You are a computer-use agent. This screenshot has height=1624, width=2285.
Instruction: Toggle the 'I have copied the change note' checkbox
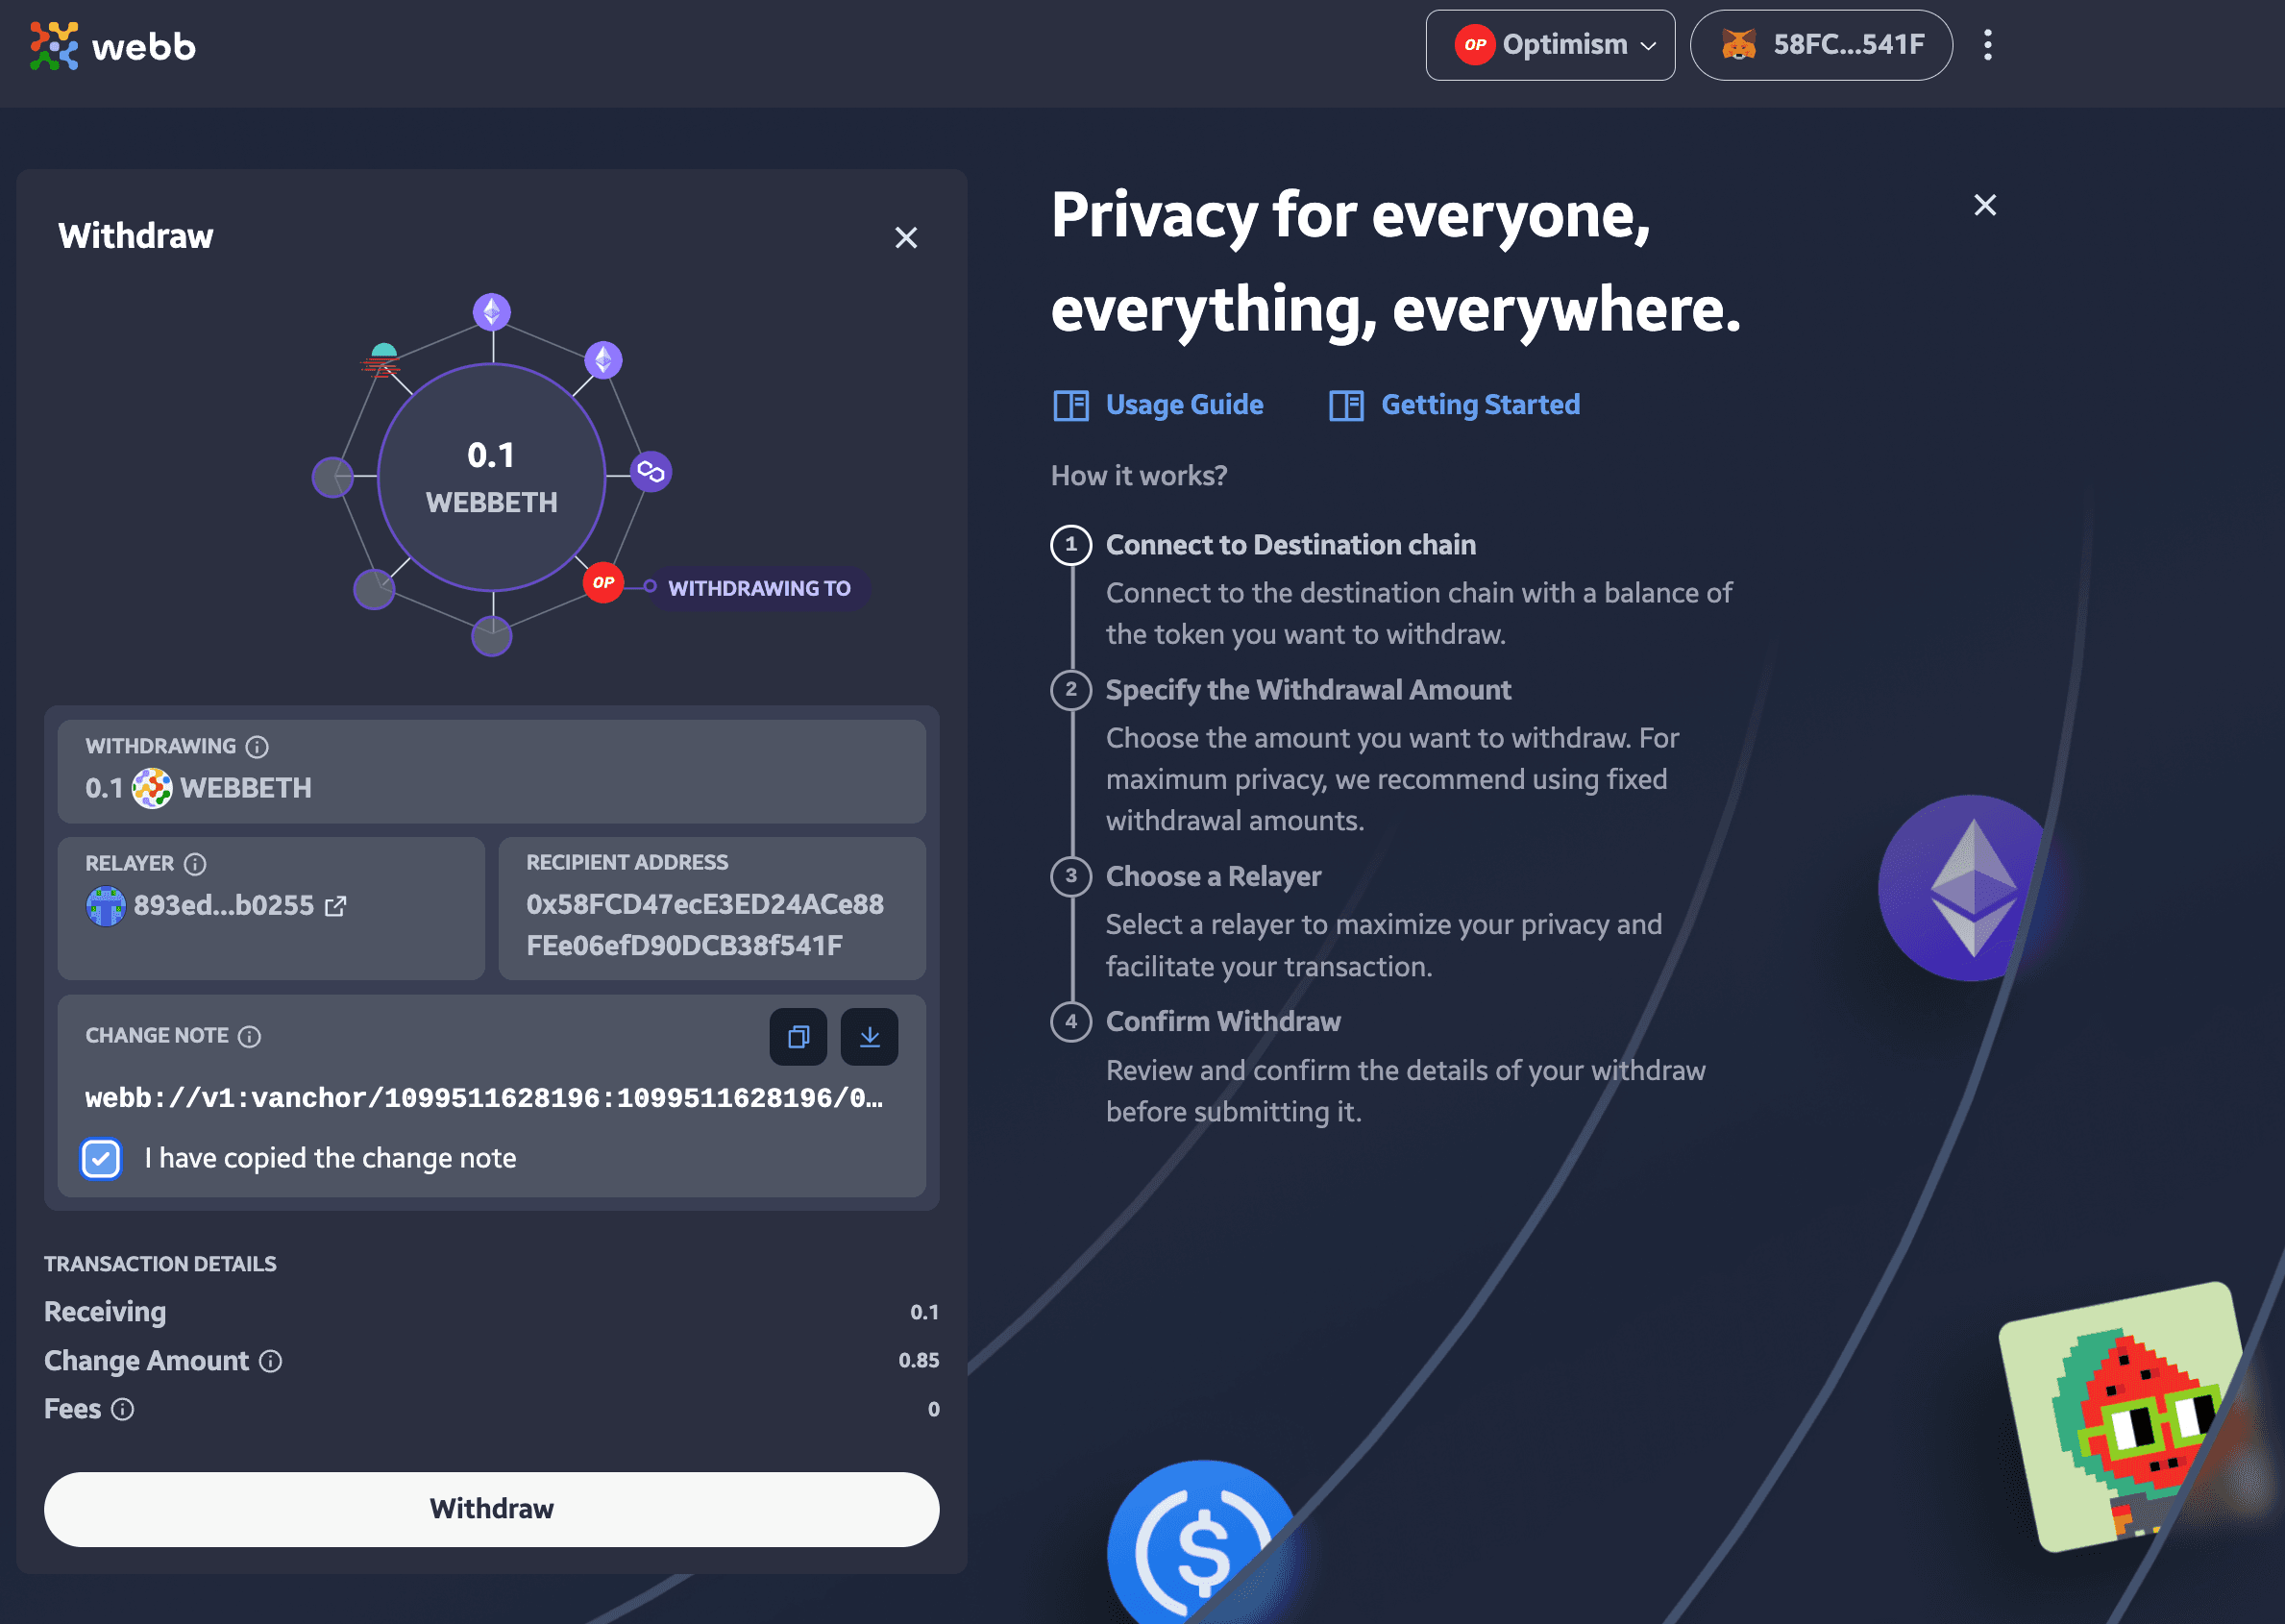(x=102, y=1158)
